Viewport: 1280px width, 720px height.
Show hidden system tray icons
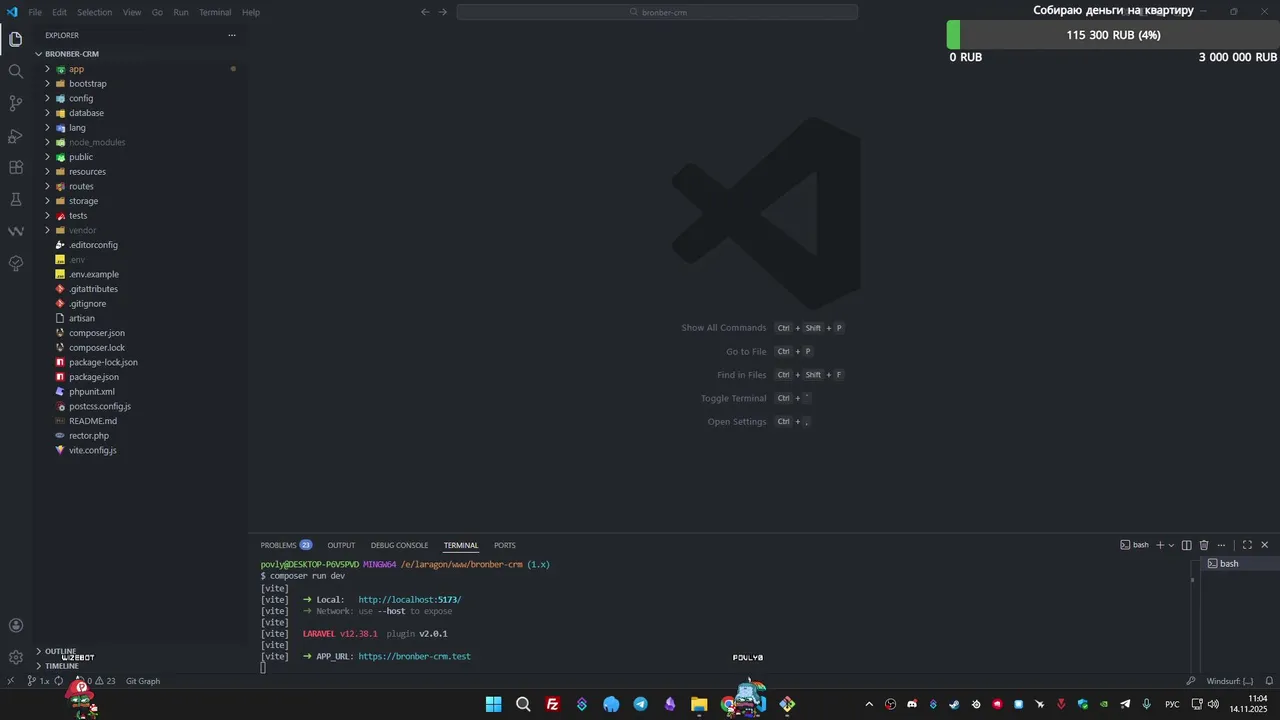869,704
